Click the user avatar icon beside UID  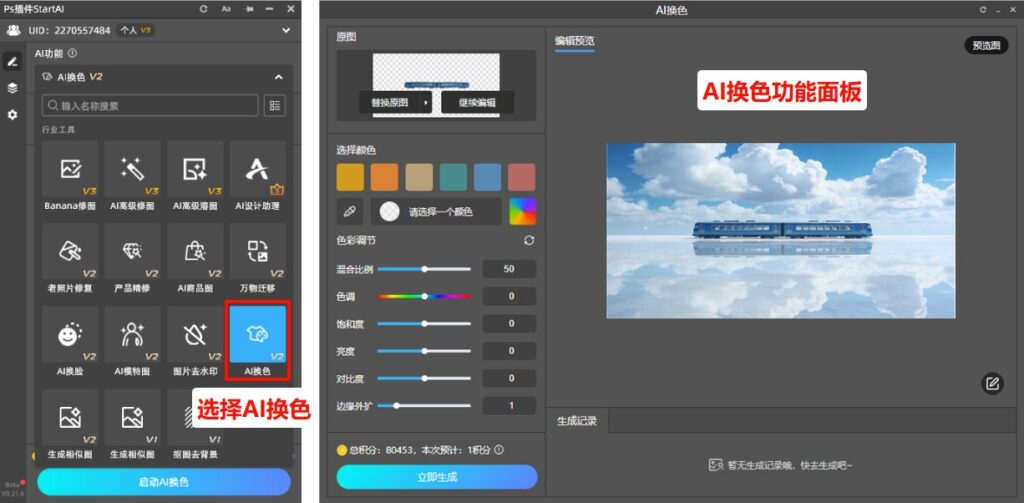(x=13, y=30)
